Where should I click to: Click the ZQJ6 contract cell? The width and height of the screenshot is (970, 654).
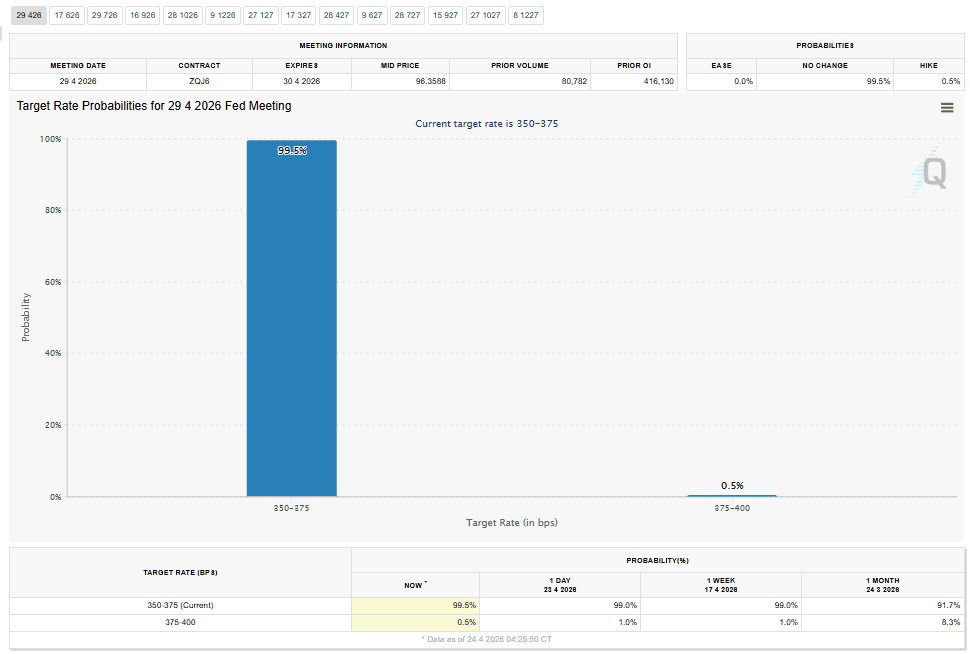pyautogui.click(x=199, y=81)
